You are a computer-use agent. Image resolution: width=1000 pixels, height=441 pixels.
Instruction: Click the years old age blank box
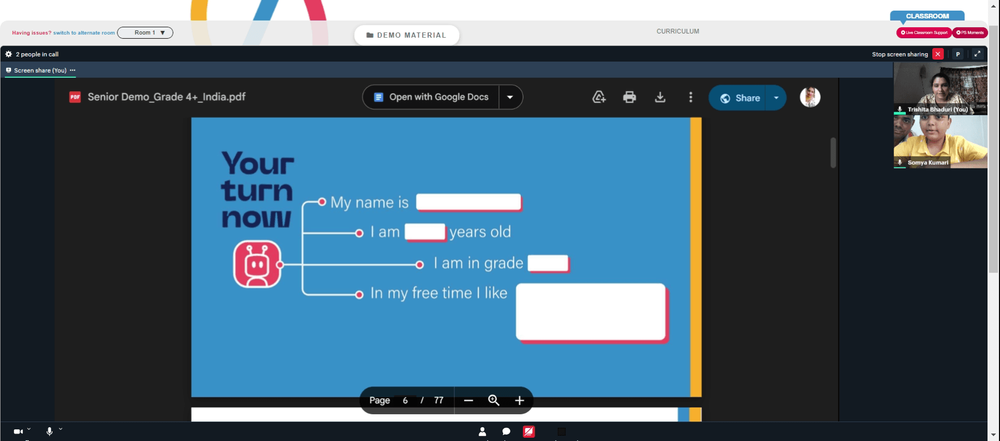pos(425,232)
